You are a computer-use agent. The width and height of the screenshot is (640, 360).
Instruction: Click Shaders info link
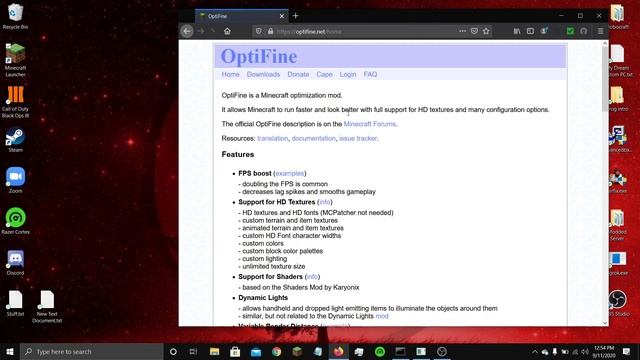(x=312, y=277)
